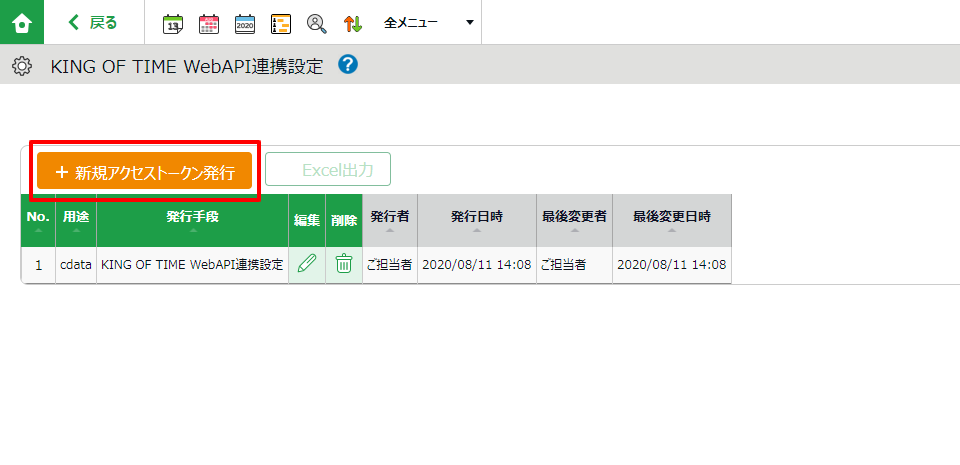Edit the cdata token with pencil icon
The image size is (960, 465).
[307, 264]
